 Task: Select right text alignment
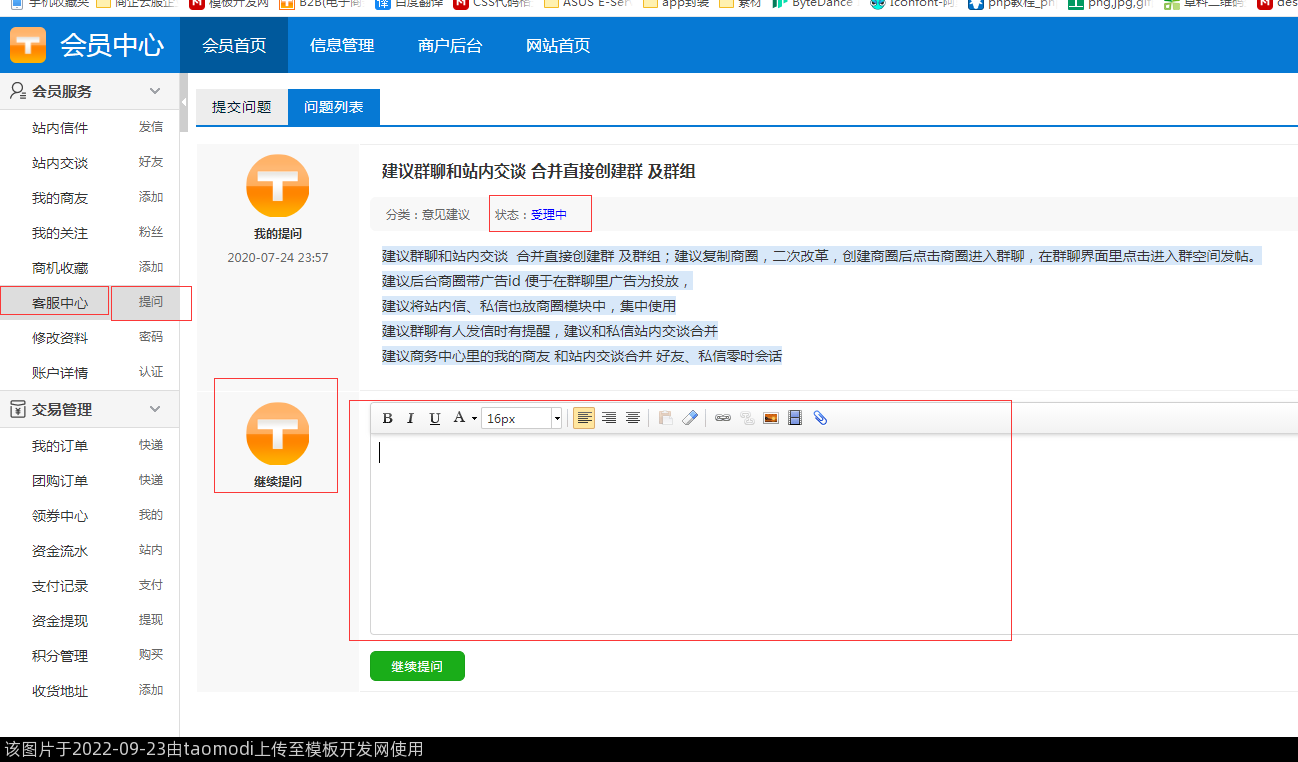click(608, 418)
